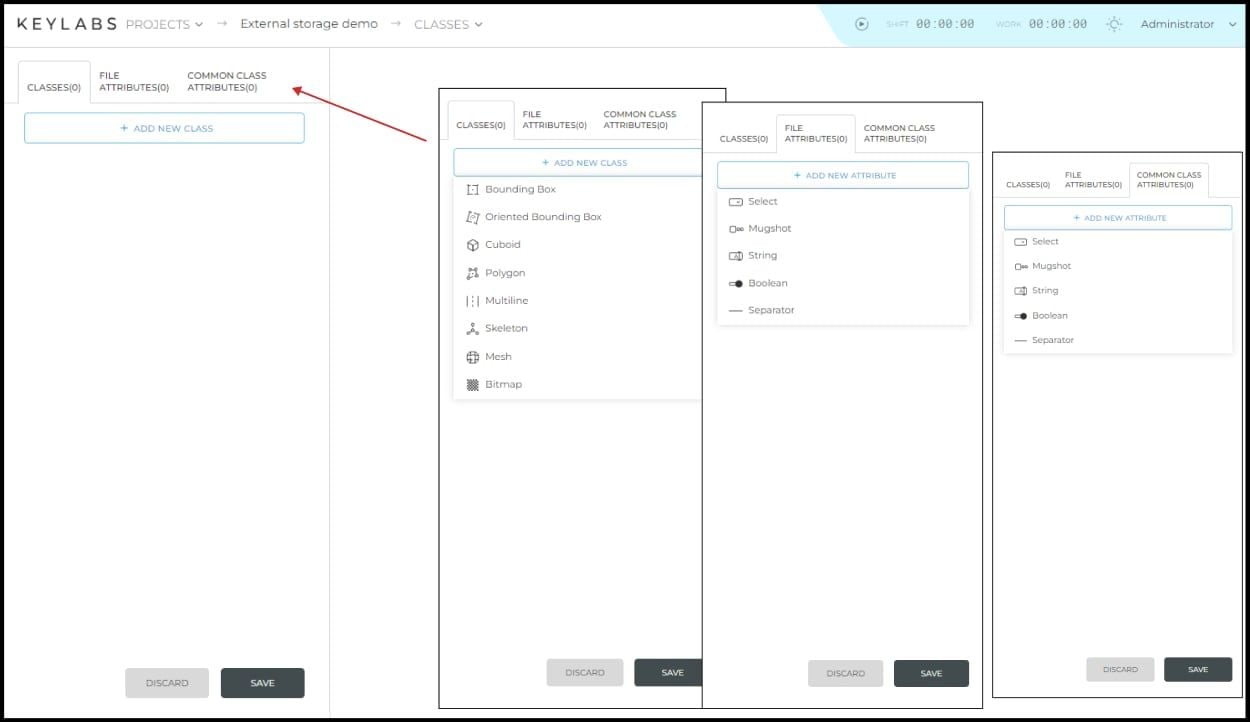This screenshot has height=722, width=1250.
Task: Click the sun theme toggle icon
Action: (1114, 24)
